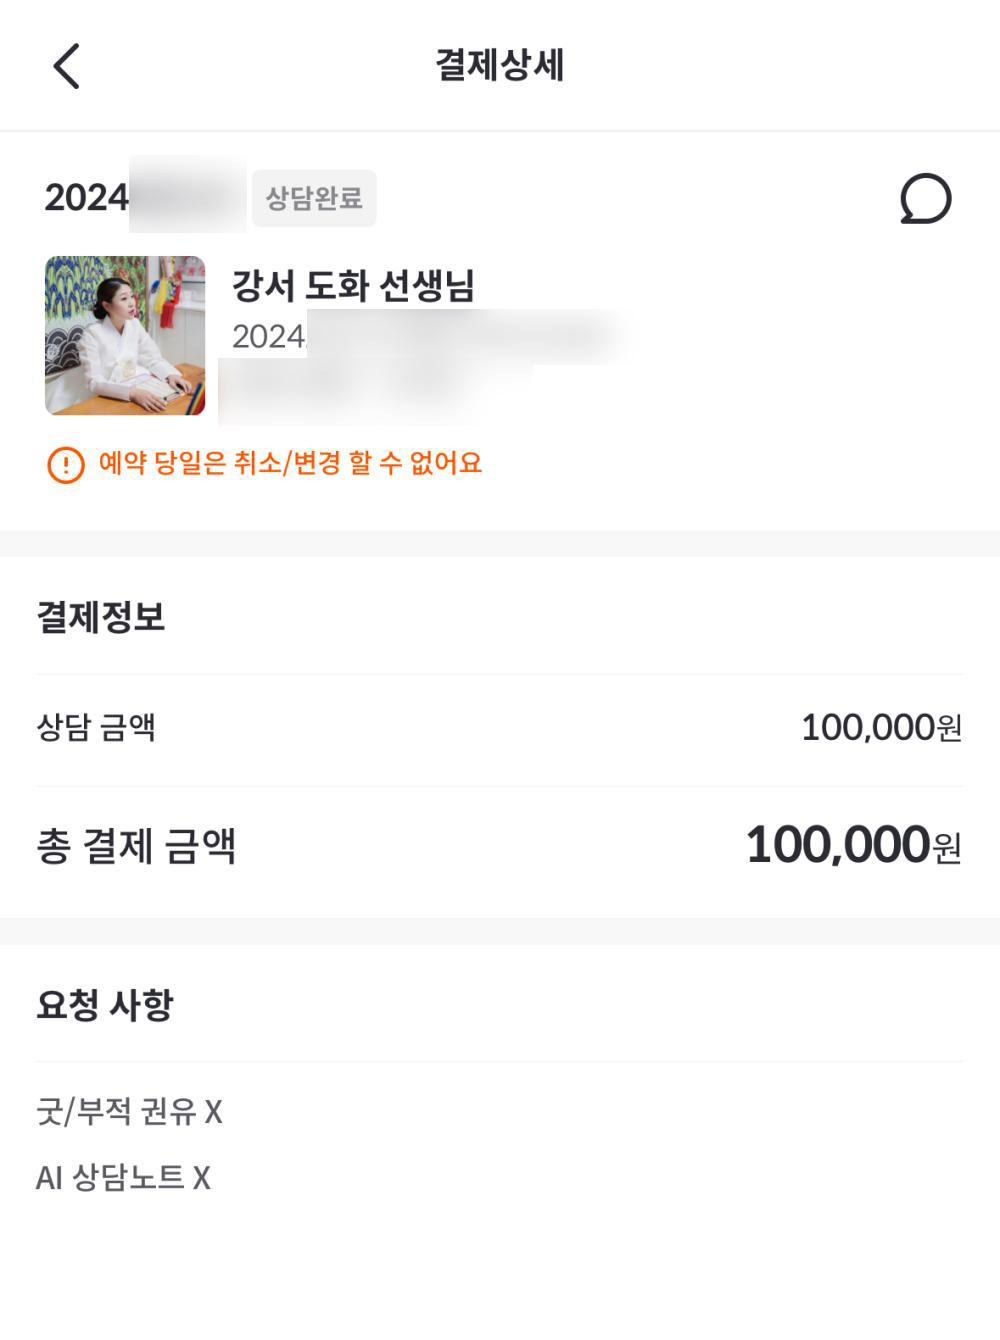The height and width of the screenshot is (1340, 1000).
Task: Tap the 상담 금액 label
Action: pyautogui.click(x=96, y=727)
